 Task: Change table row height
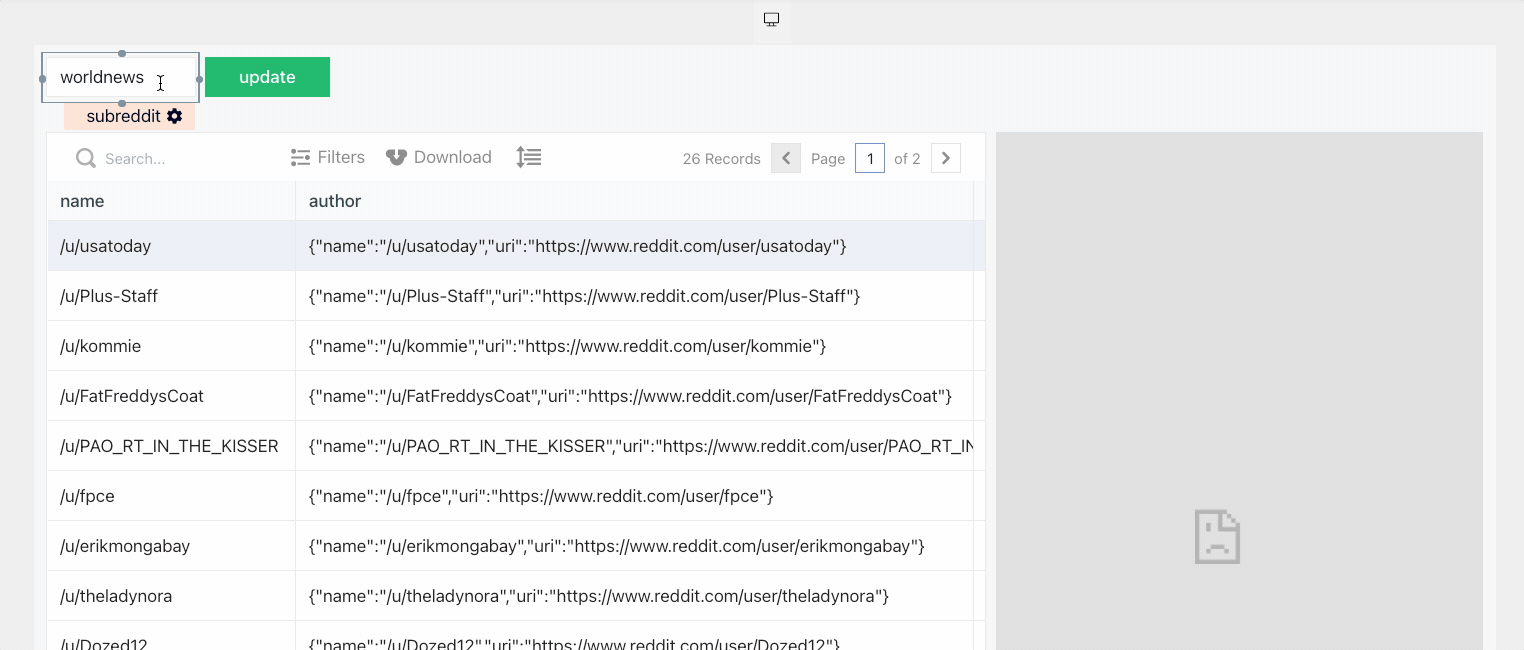point(529,157)
